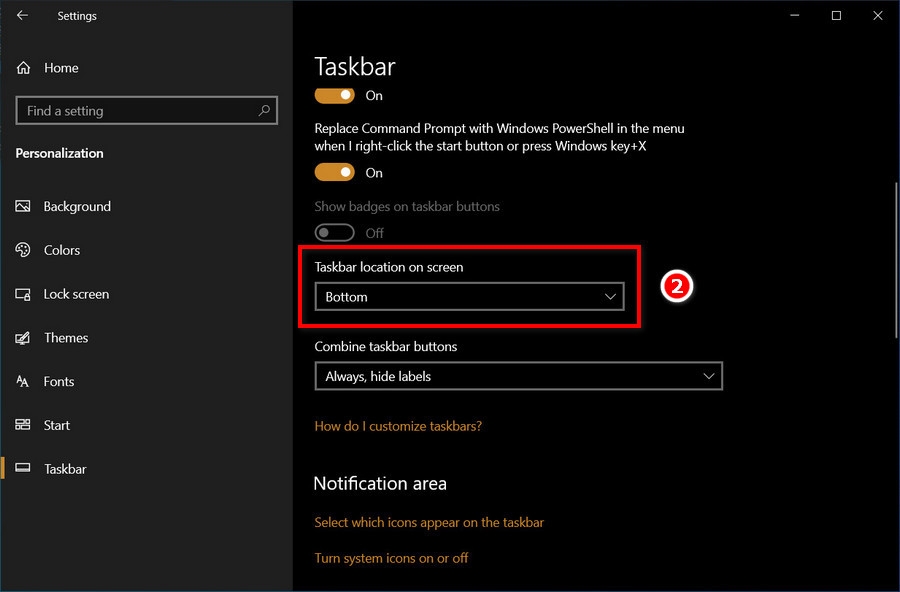Open the Fonts settings icon
The width and height of the screenshot is (900, 592).
(24, 381)
